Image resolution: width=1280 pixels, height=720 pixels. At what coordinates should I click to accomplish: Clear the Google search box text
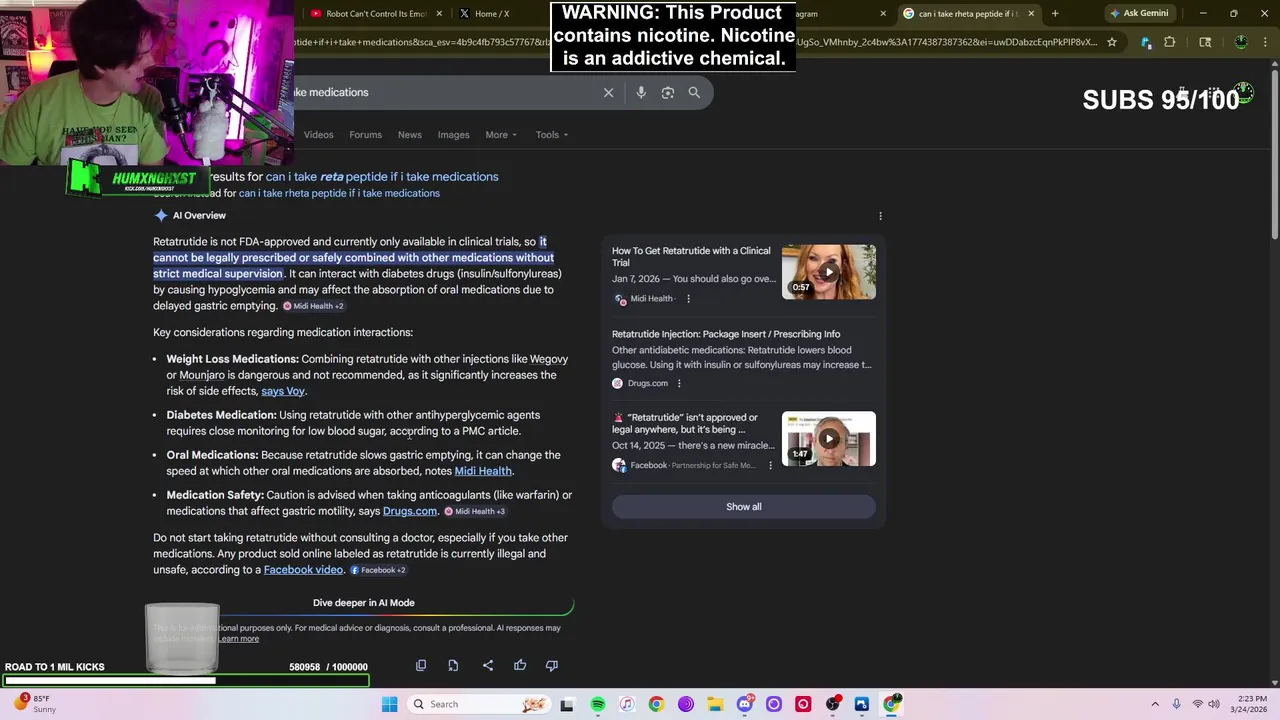(608, 92)
